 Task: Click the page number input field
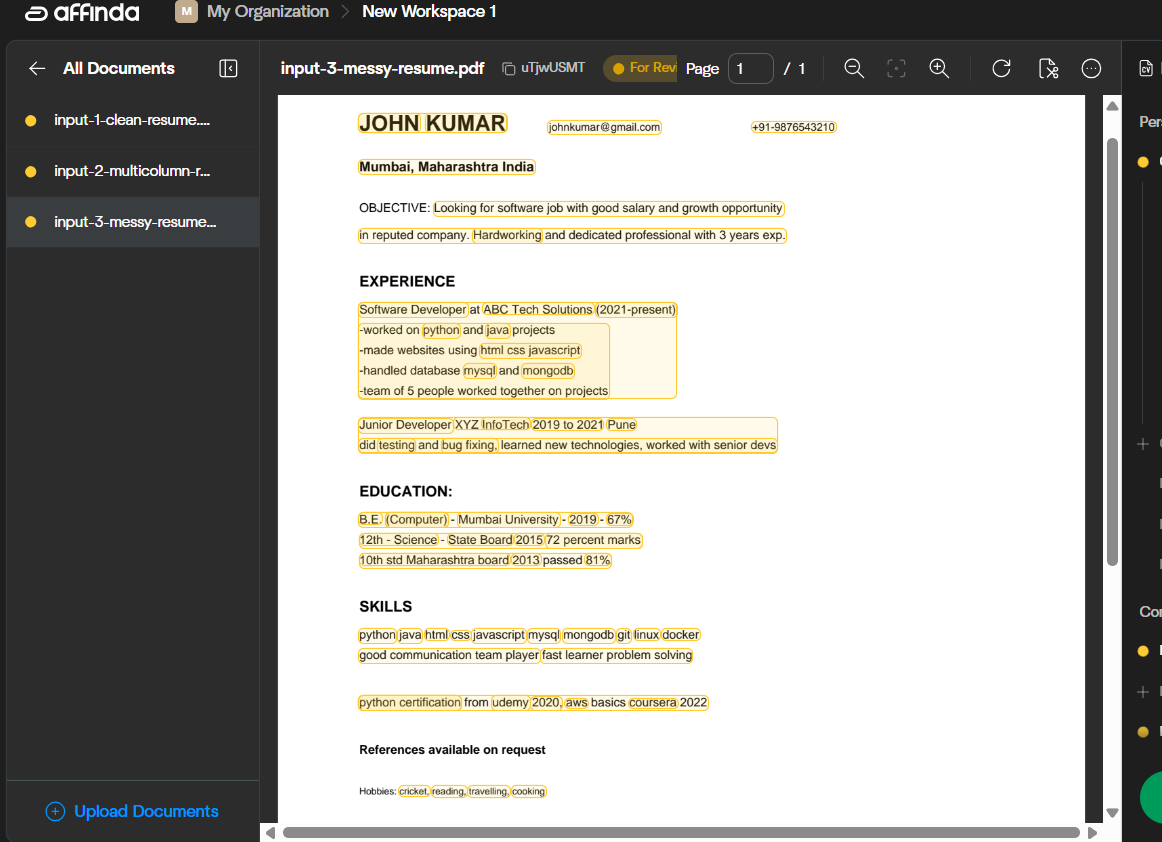pos(751,69)
